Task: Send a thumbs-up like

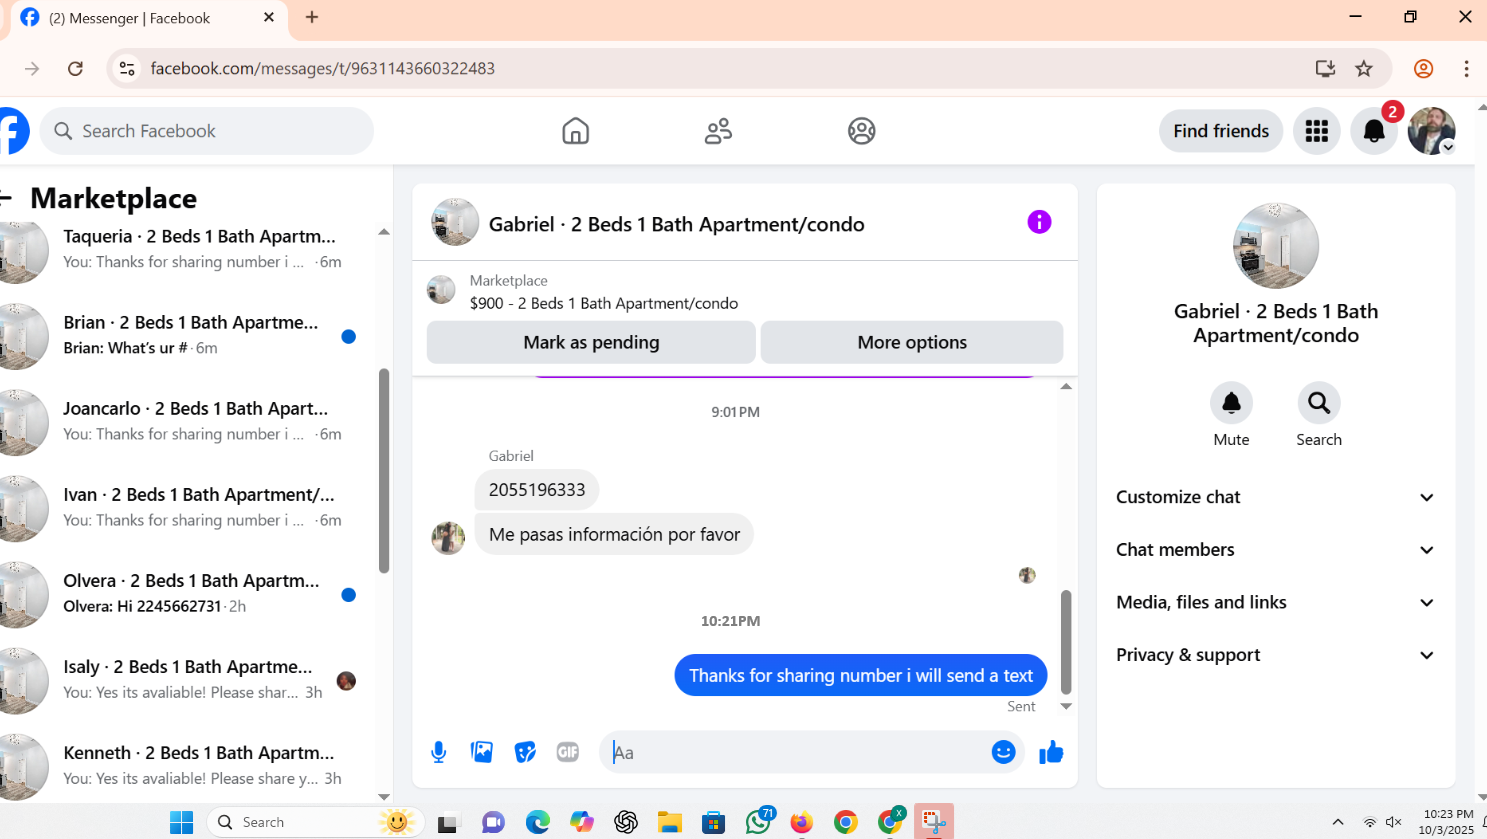Action: [x=1051, y=752]
